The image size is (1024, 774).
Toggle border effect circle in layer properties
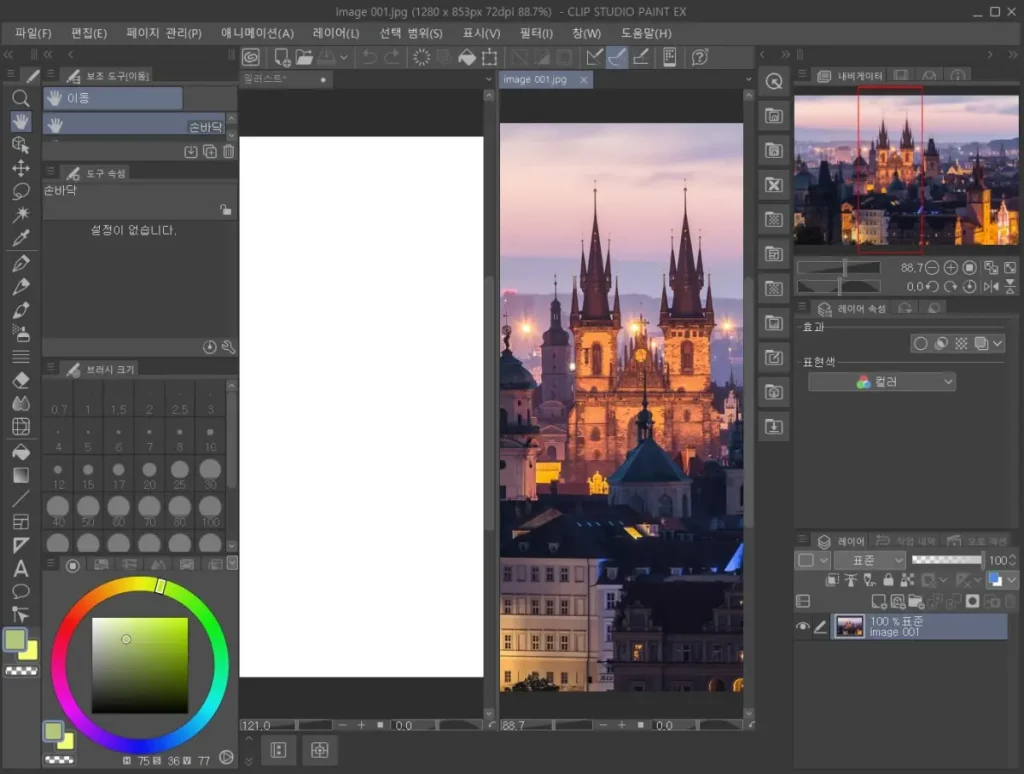[x=920, y=343]
